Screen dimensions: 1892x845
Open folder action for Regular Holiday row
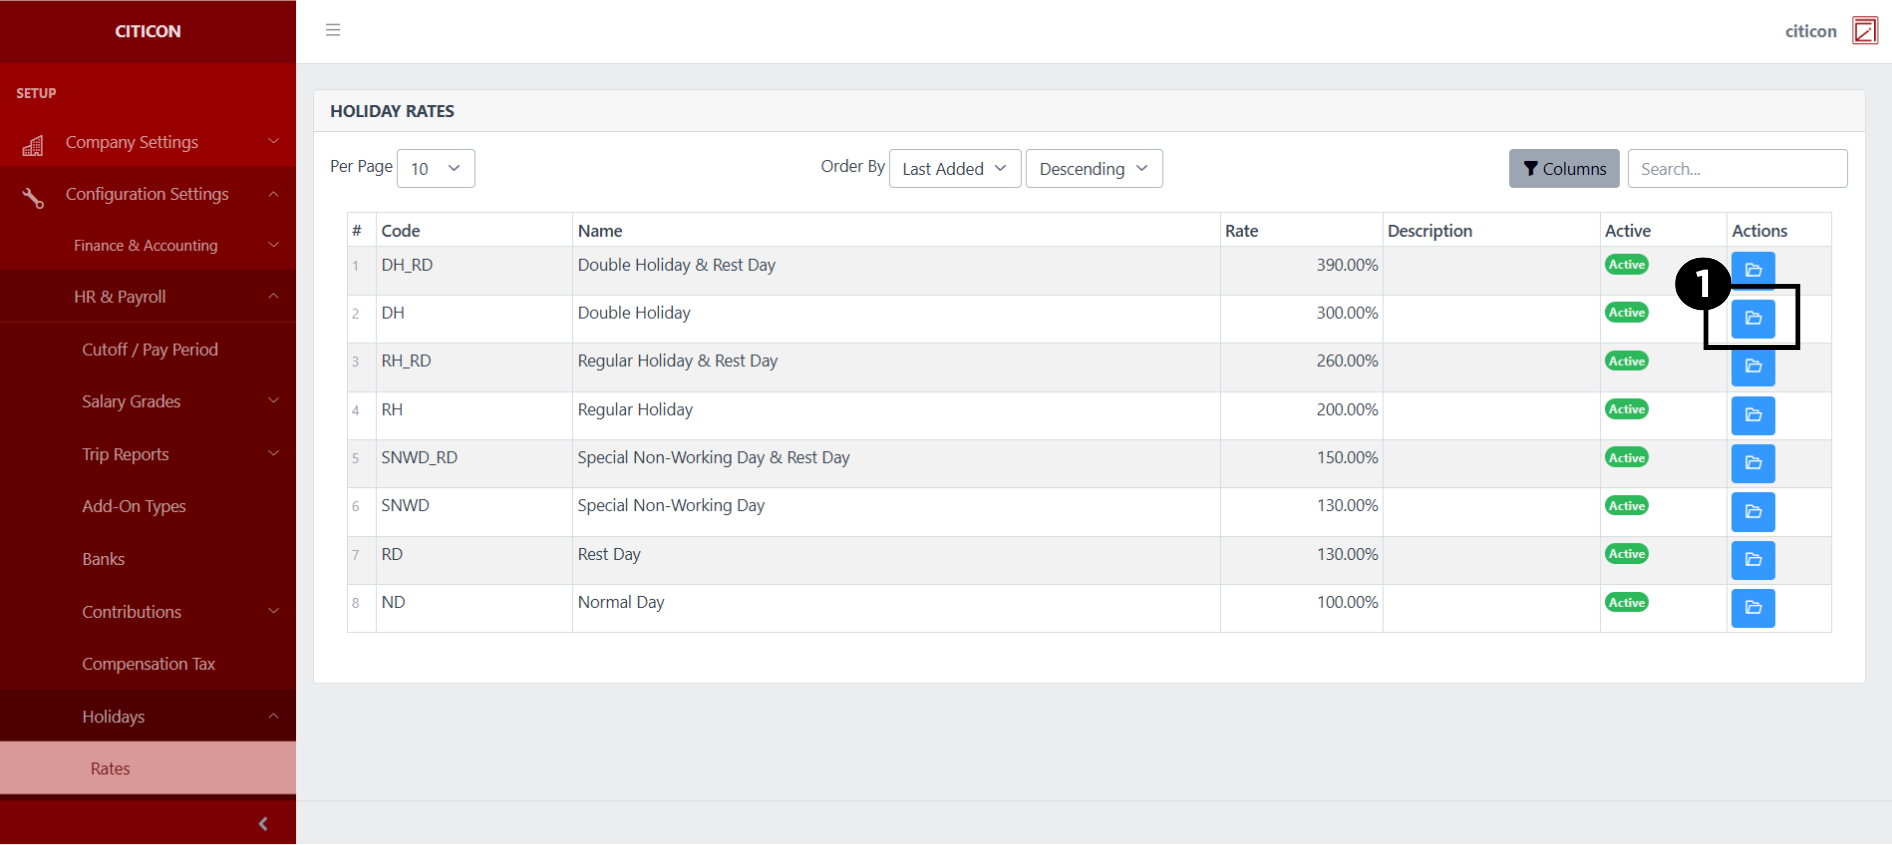click(1752, 415)
